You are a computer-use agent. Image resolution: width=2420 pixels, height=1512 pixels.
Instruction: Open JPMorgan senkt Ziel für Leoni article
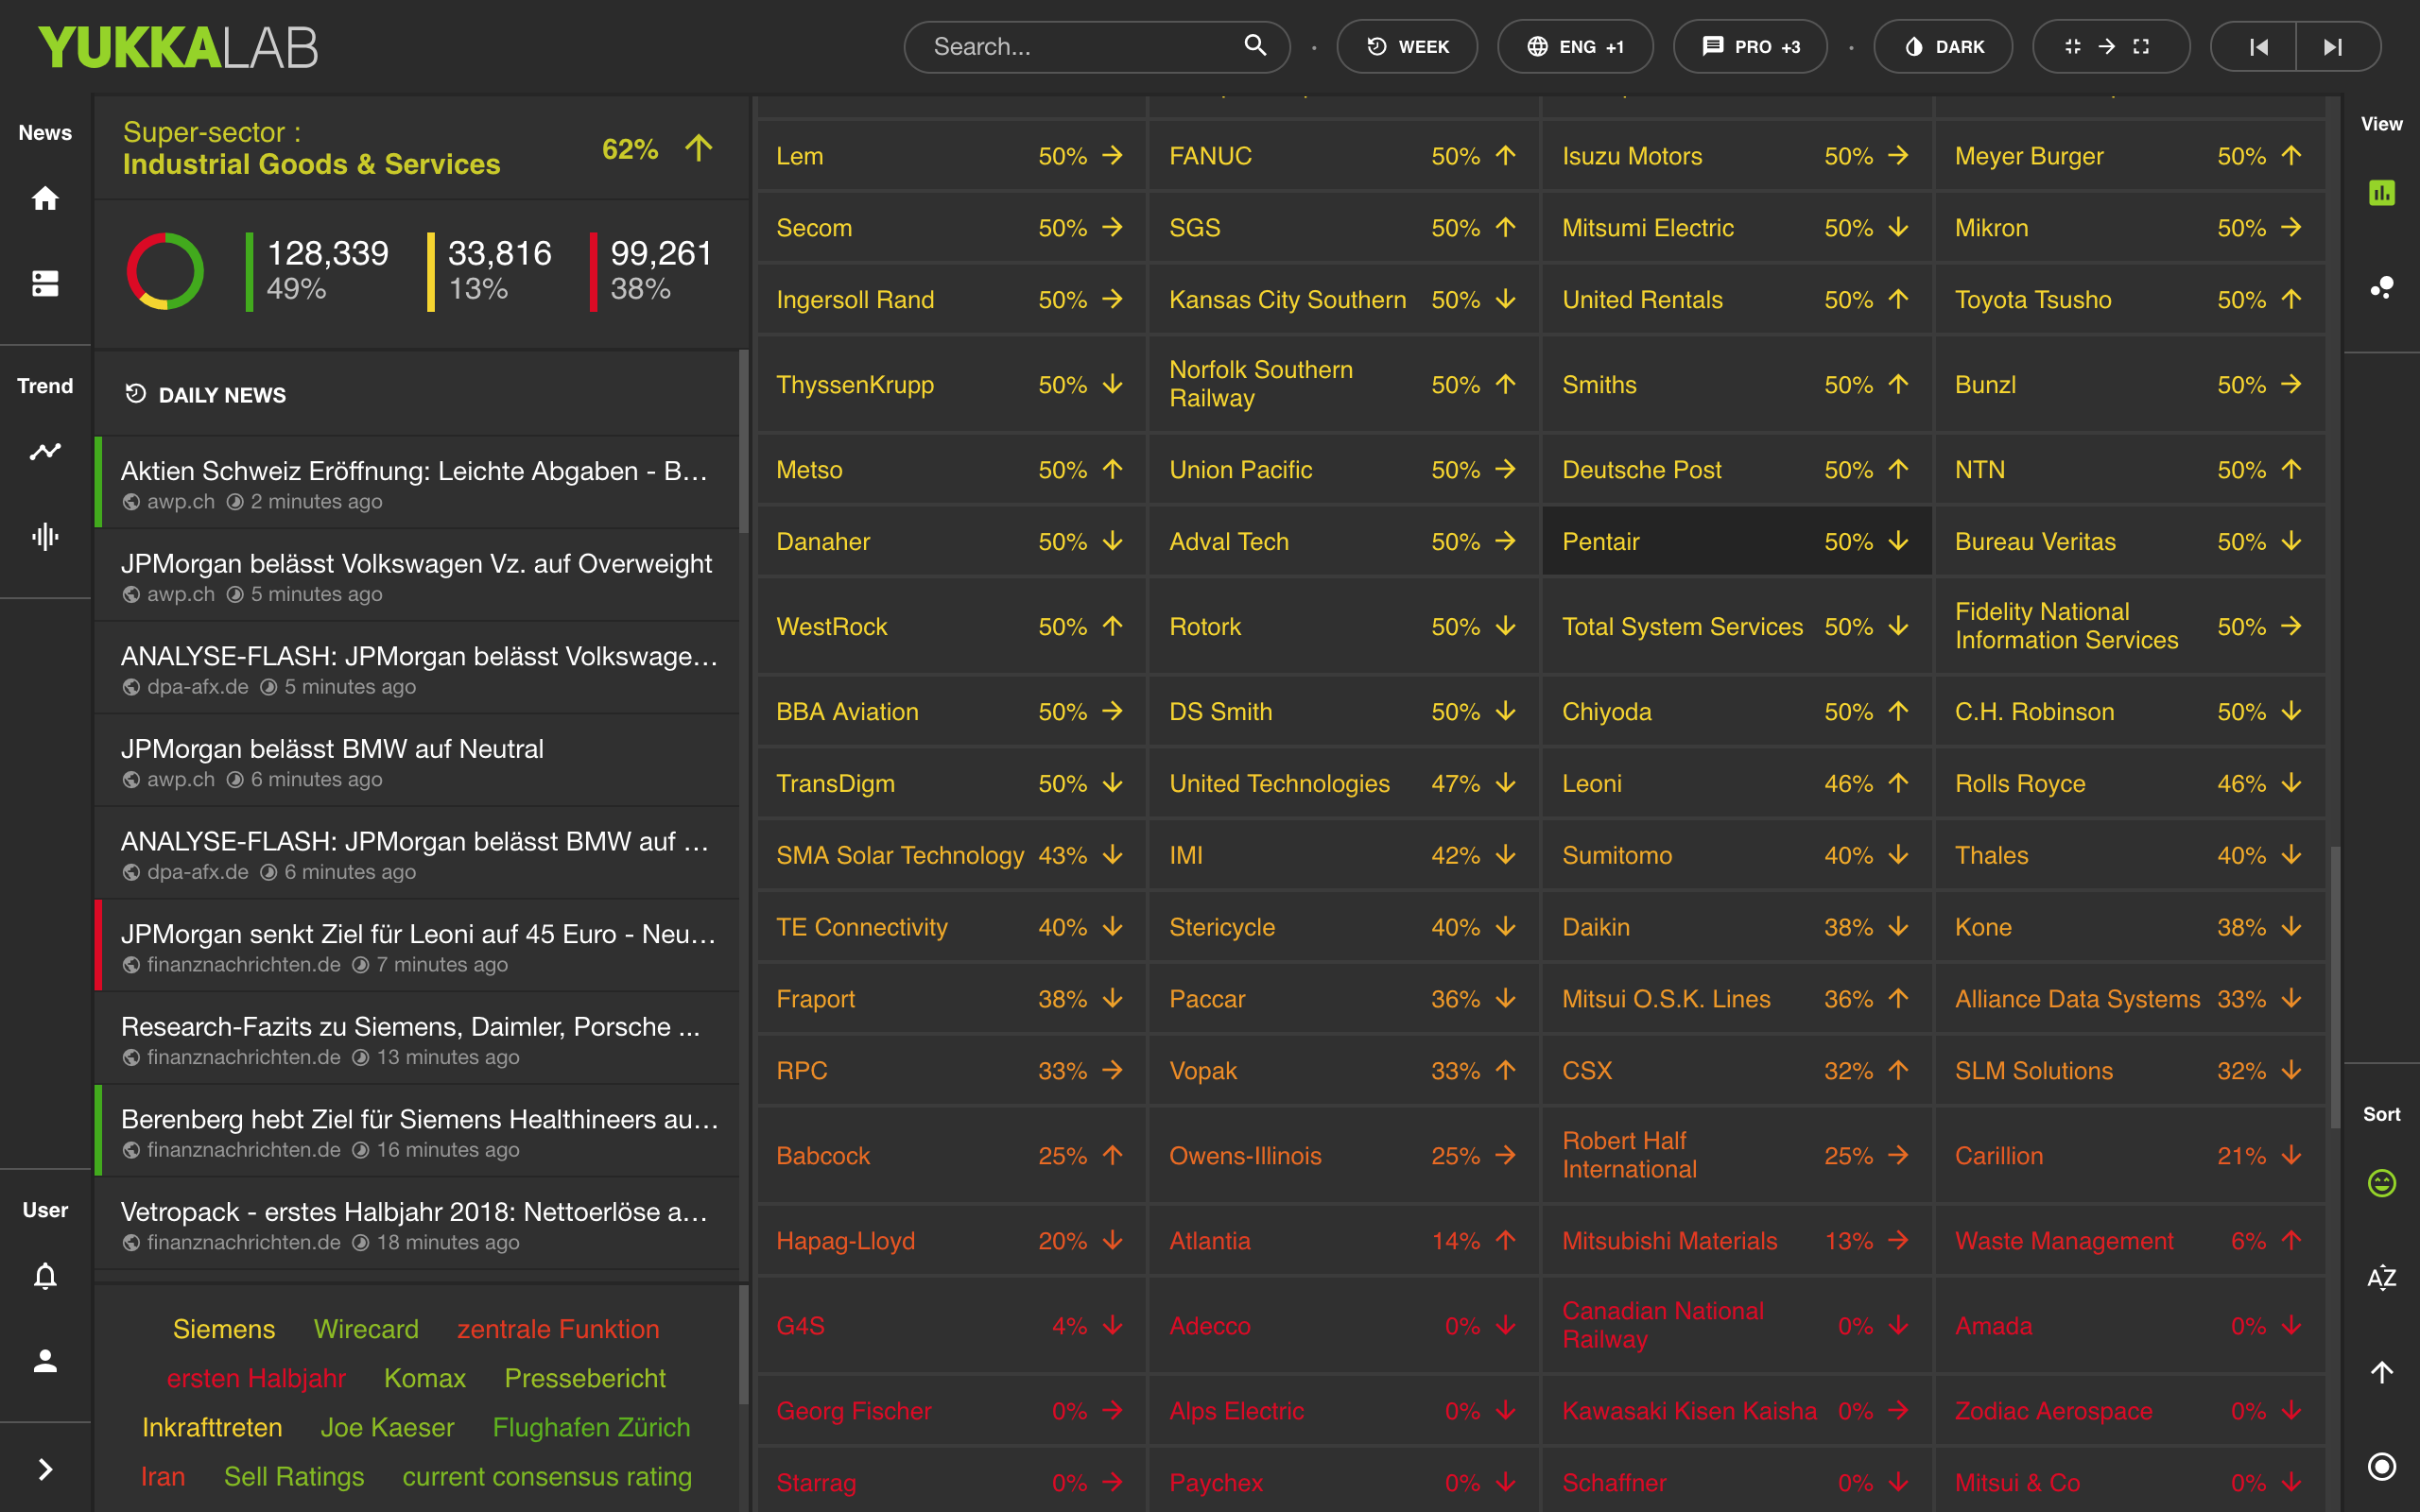pos(417,946)
